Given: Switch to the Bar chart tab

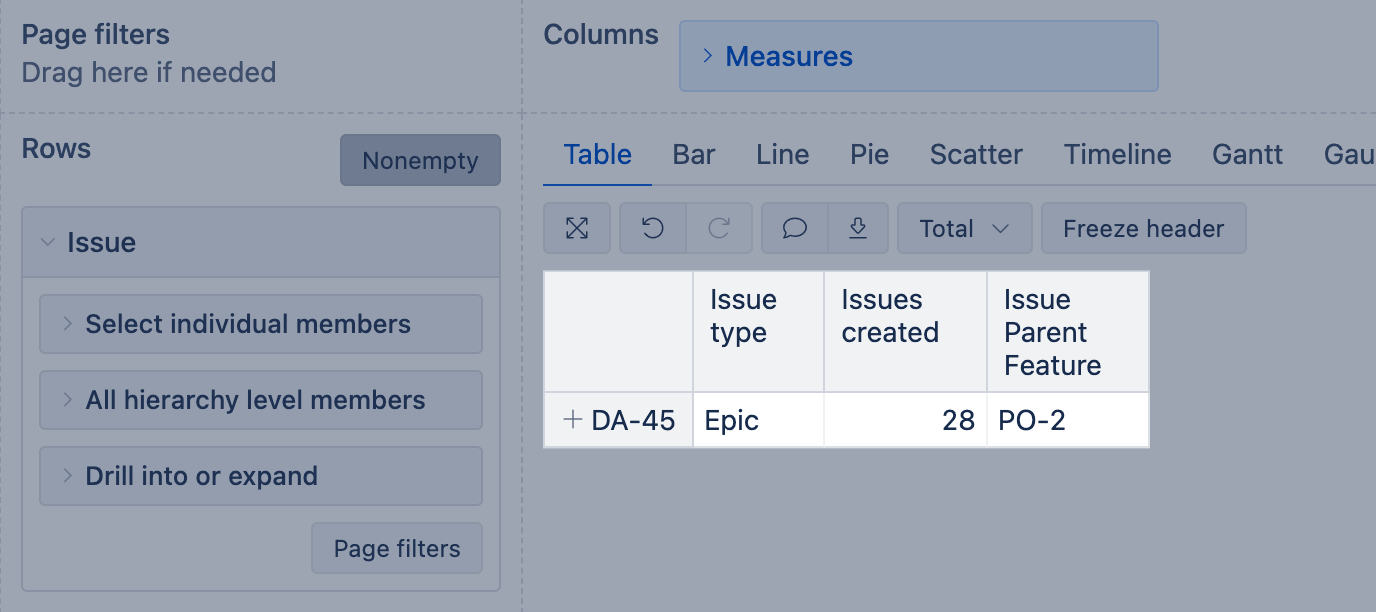Looking at the screenshot, I should (694, 155).
